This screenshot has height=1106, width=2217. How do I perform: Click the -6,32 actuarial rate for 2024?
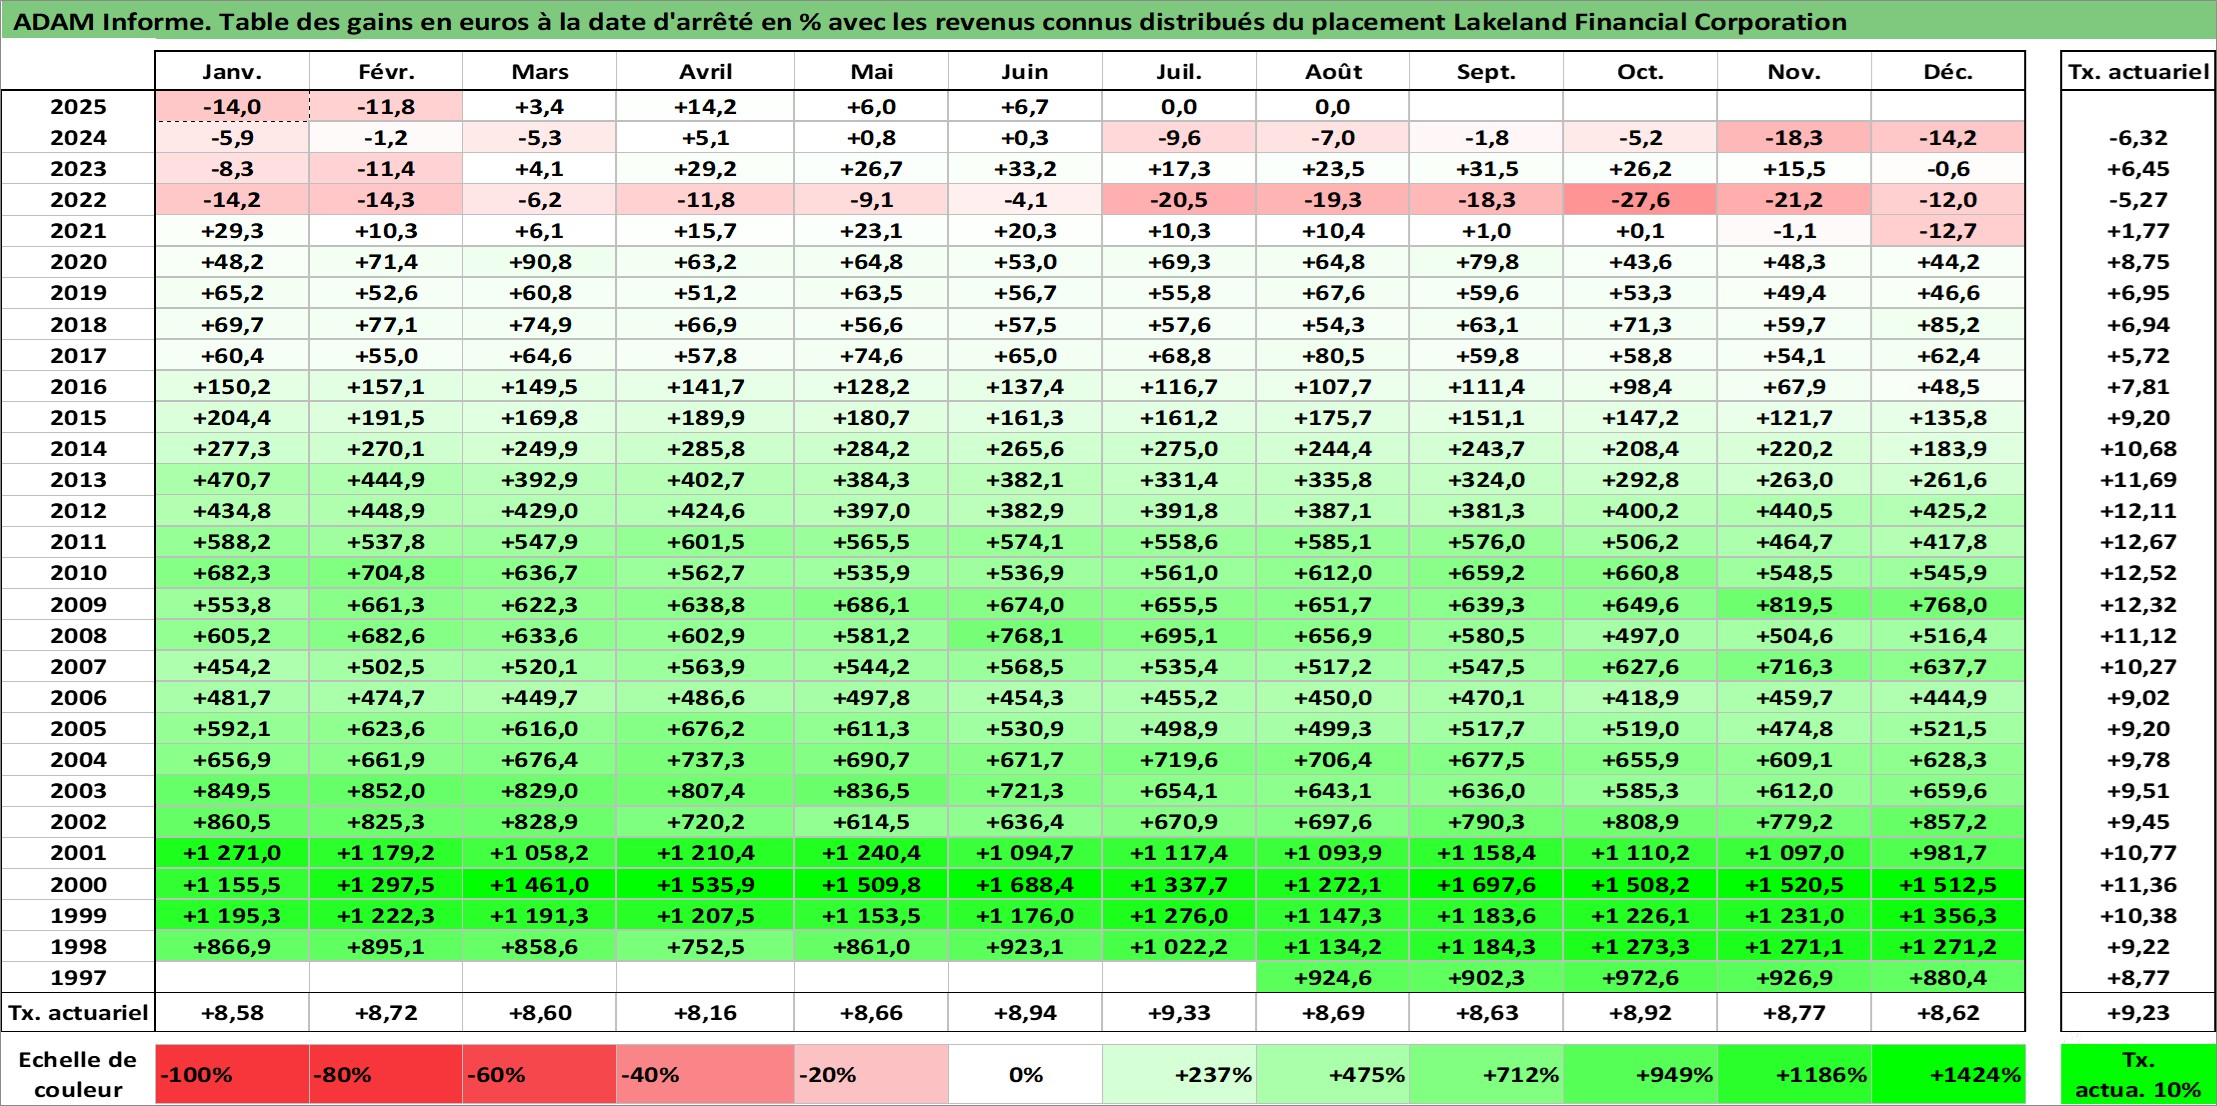pyautogui.click(x=2138, y=138)
